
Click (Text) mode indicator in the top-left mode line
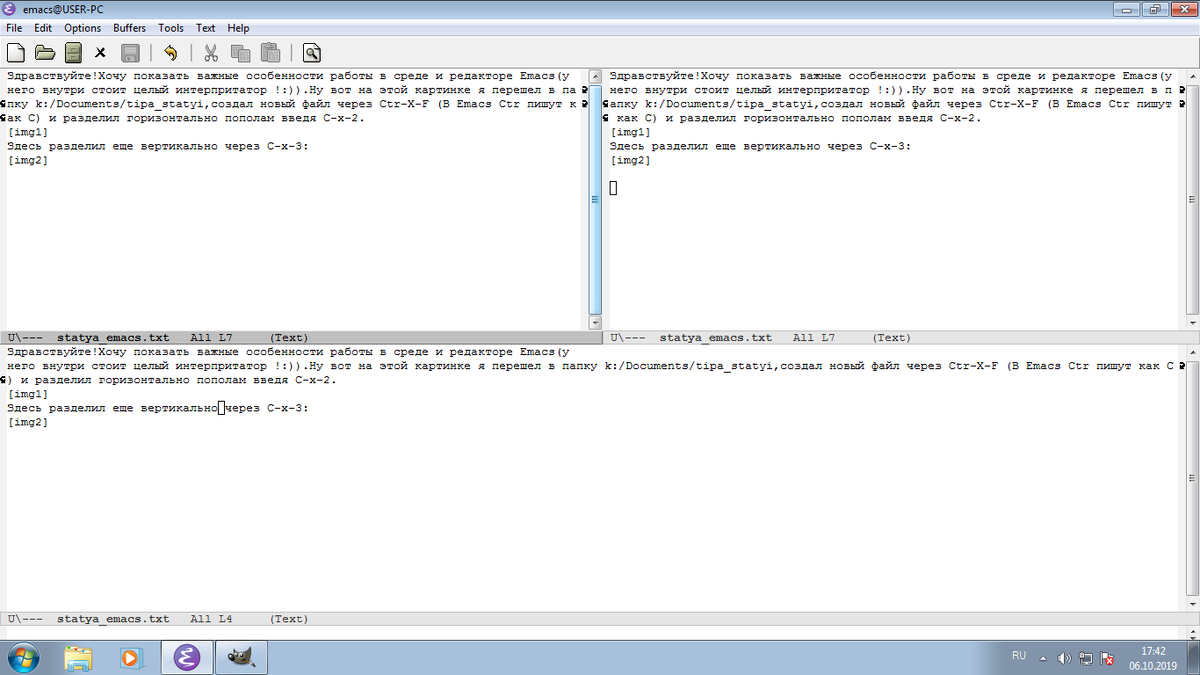coord(290,338)
